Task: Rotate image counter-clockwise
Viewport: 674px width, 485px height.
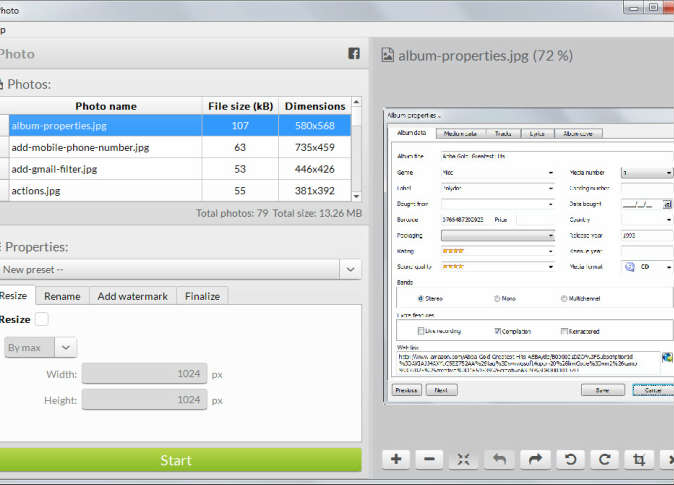Action: (568, 459)
